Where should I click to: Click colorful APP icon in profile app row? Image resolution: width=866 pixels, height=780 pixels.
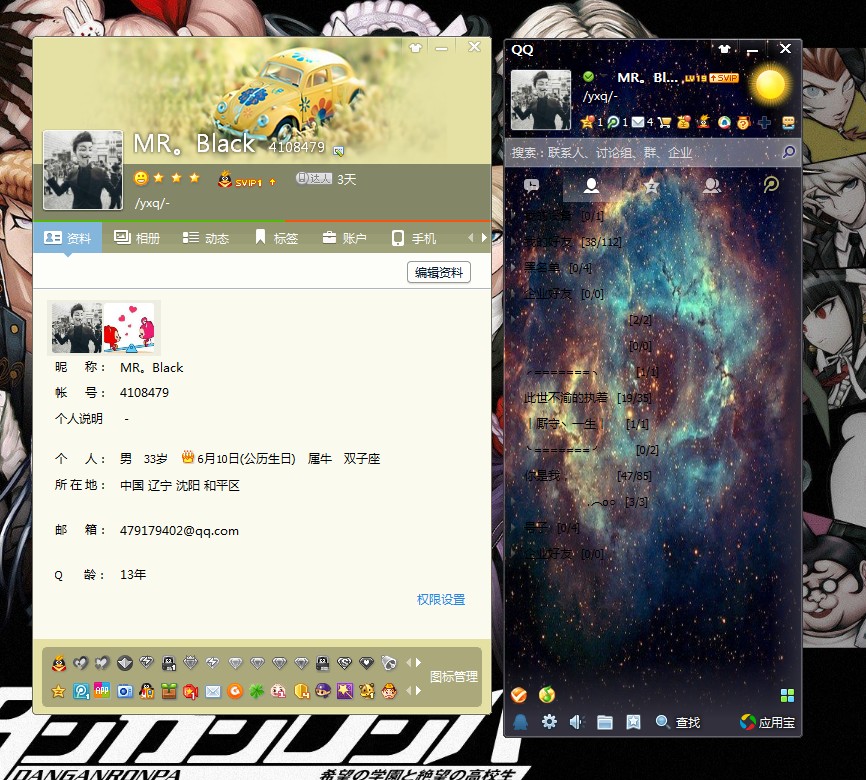102,691
